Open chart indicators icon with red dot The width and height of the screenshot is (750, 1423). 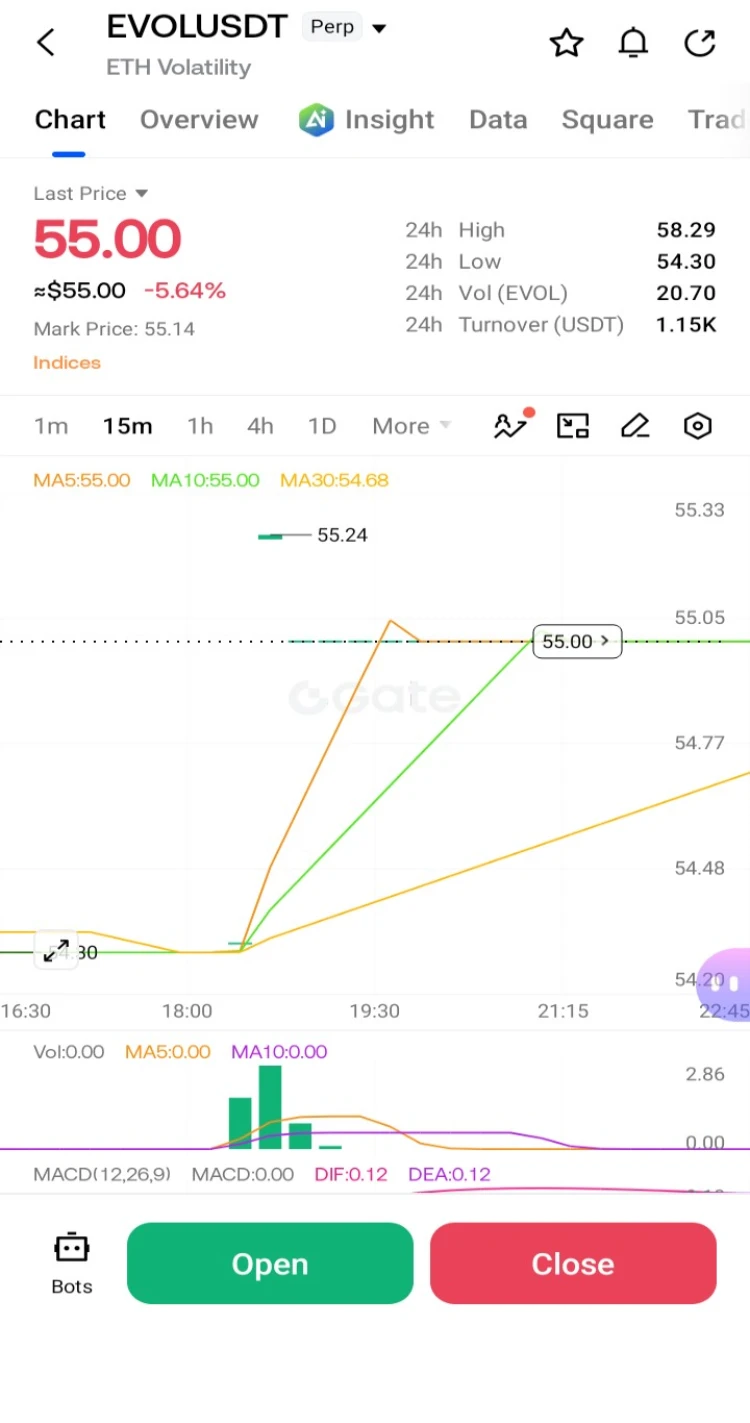tap(512, 425)
